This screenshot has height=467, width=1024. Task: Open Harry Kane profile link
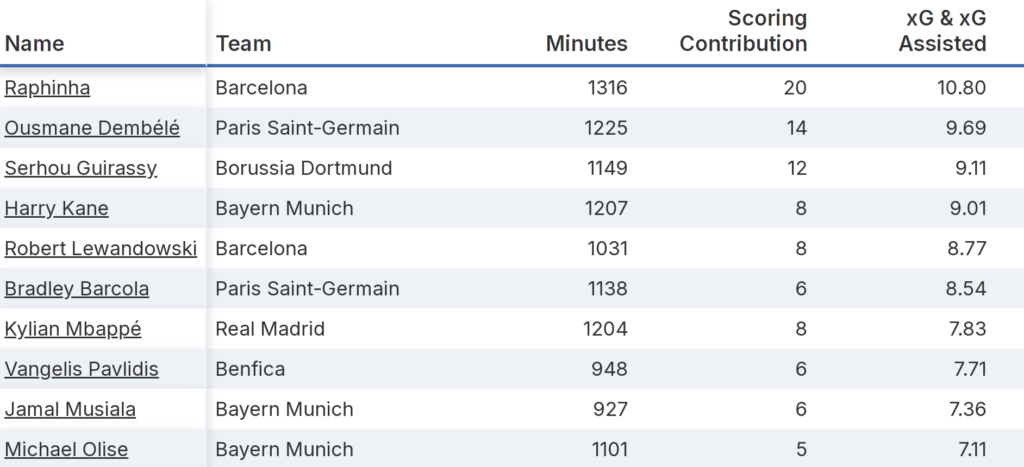(x=56, y=208)
